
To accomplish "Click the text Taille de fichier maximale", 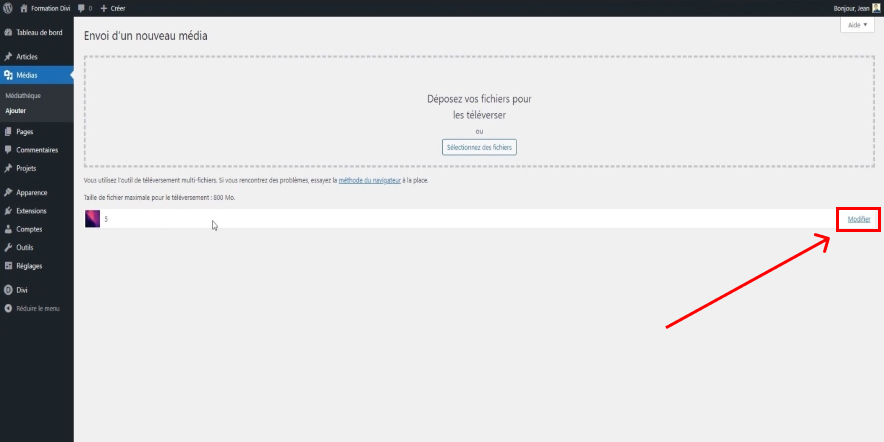I will tap(160, 198).
